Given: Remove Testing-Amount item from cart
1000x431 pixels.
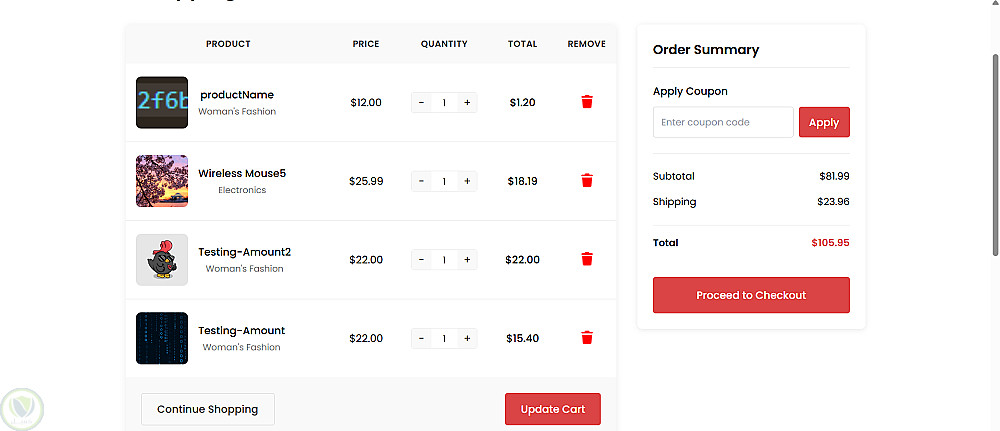Looking at the screenshot, I should pos(587,338).
